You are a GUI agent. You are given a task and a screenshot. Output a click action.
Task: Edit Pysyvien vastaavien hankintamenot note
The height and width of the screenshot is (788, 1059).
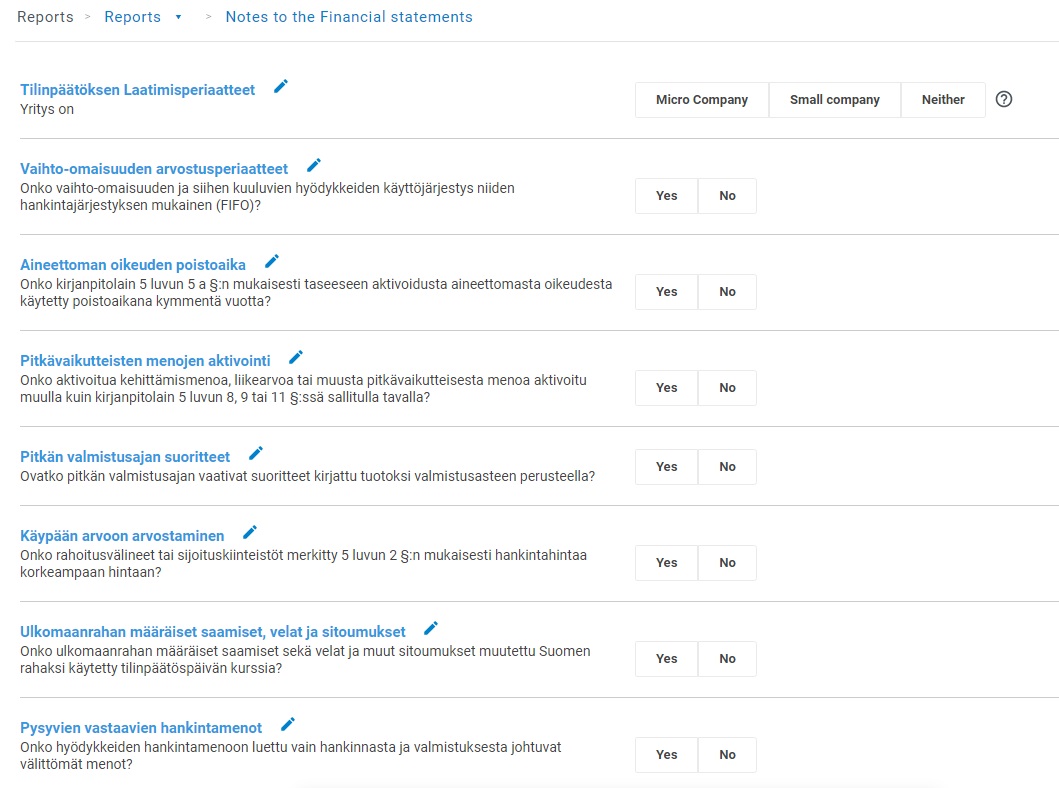tap(288, 724)
